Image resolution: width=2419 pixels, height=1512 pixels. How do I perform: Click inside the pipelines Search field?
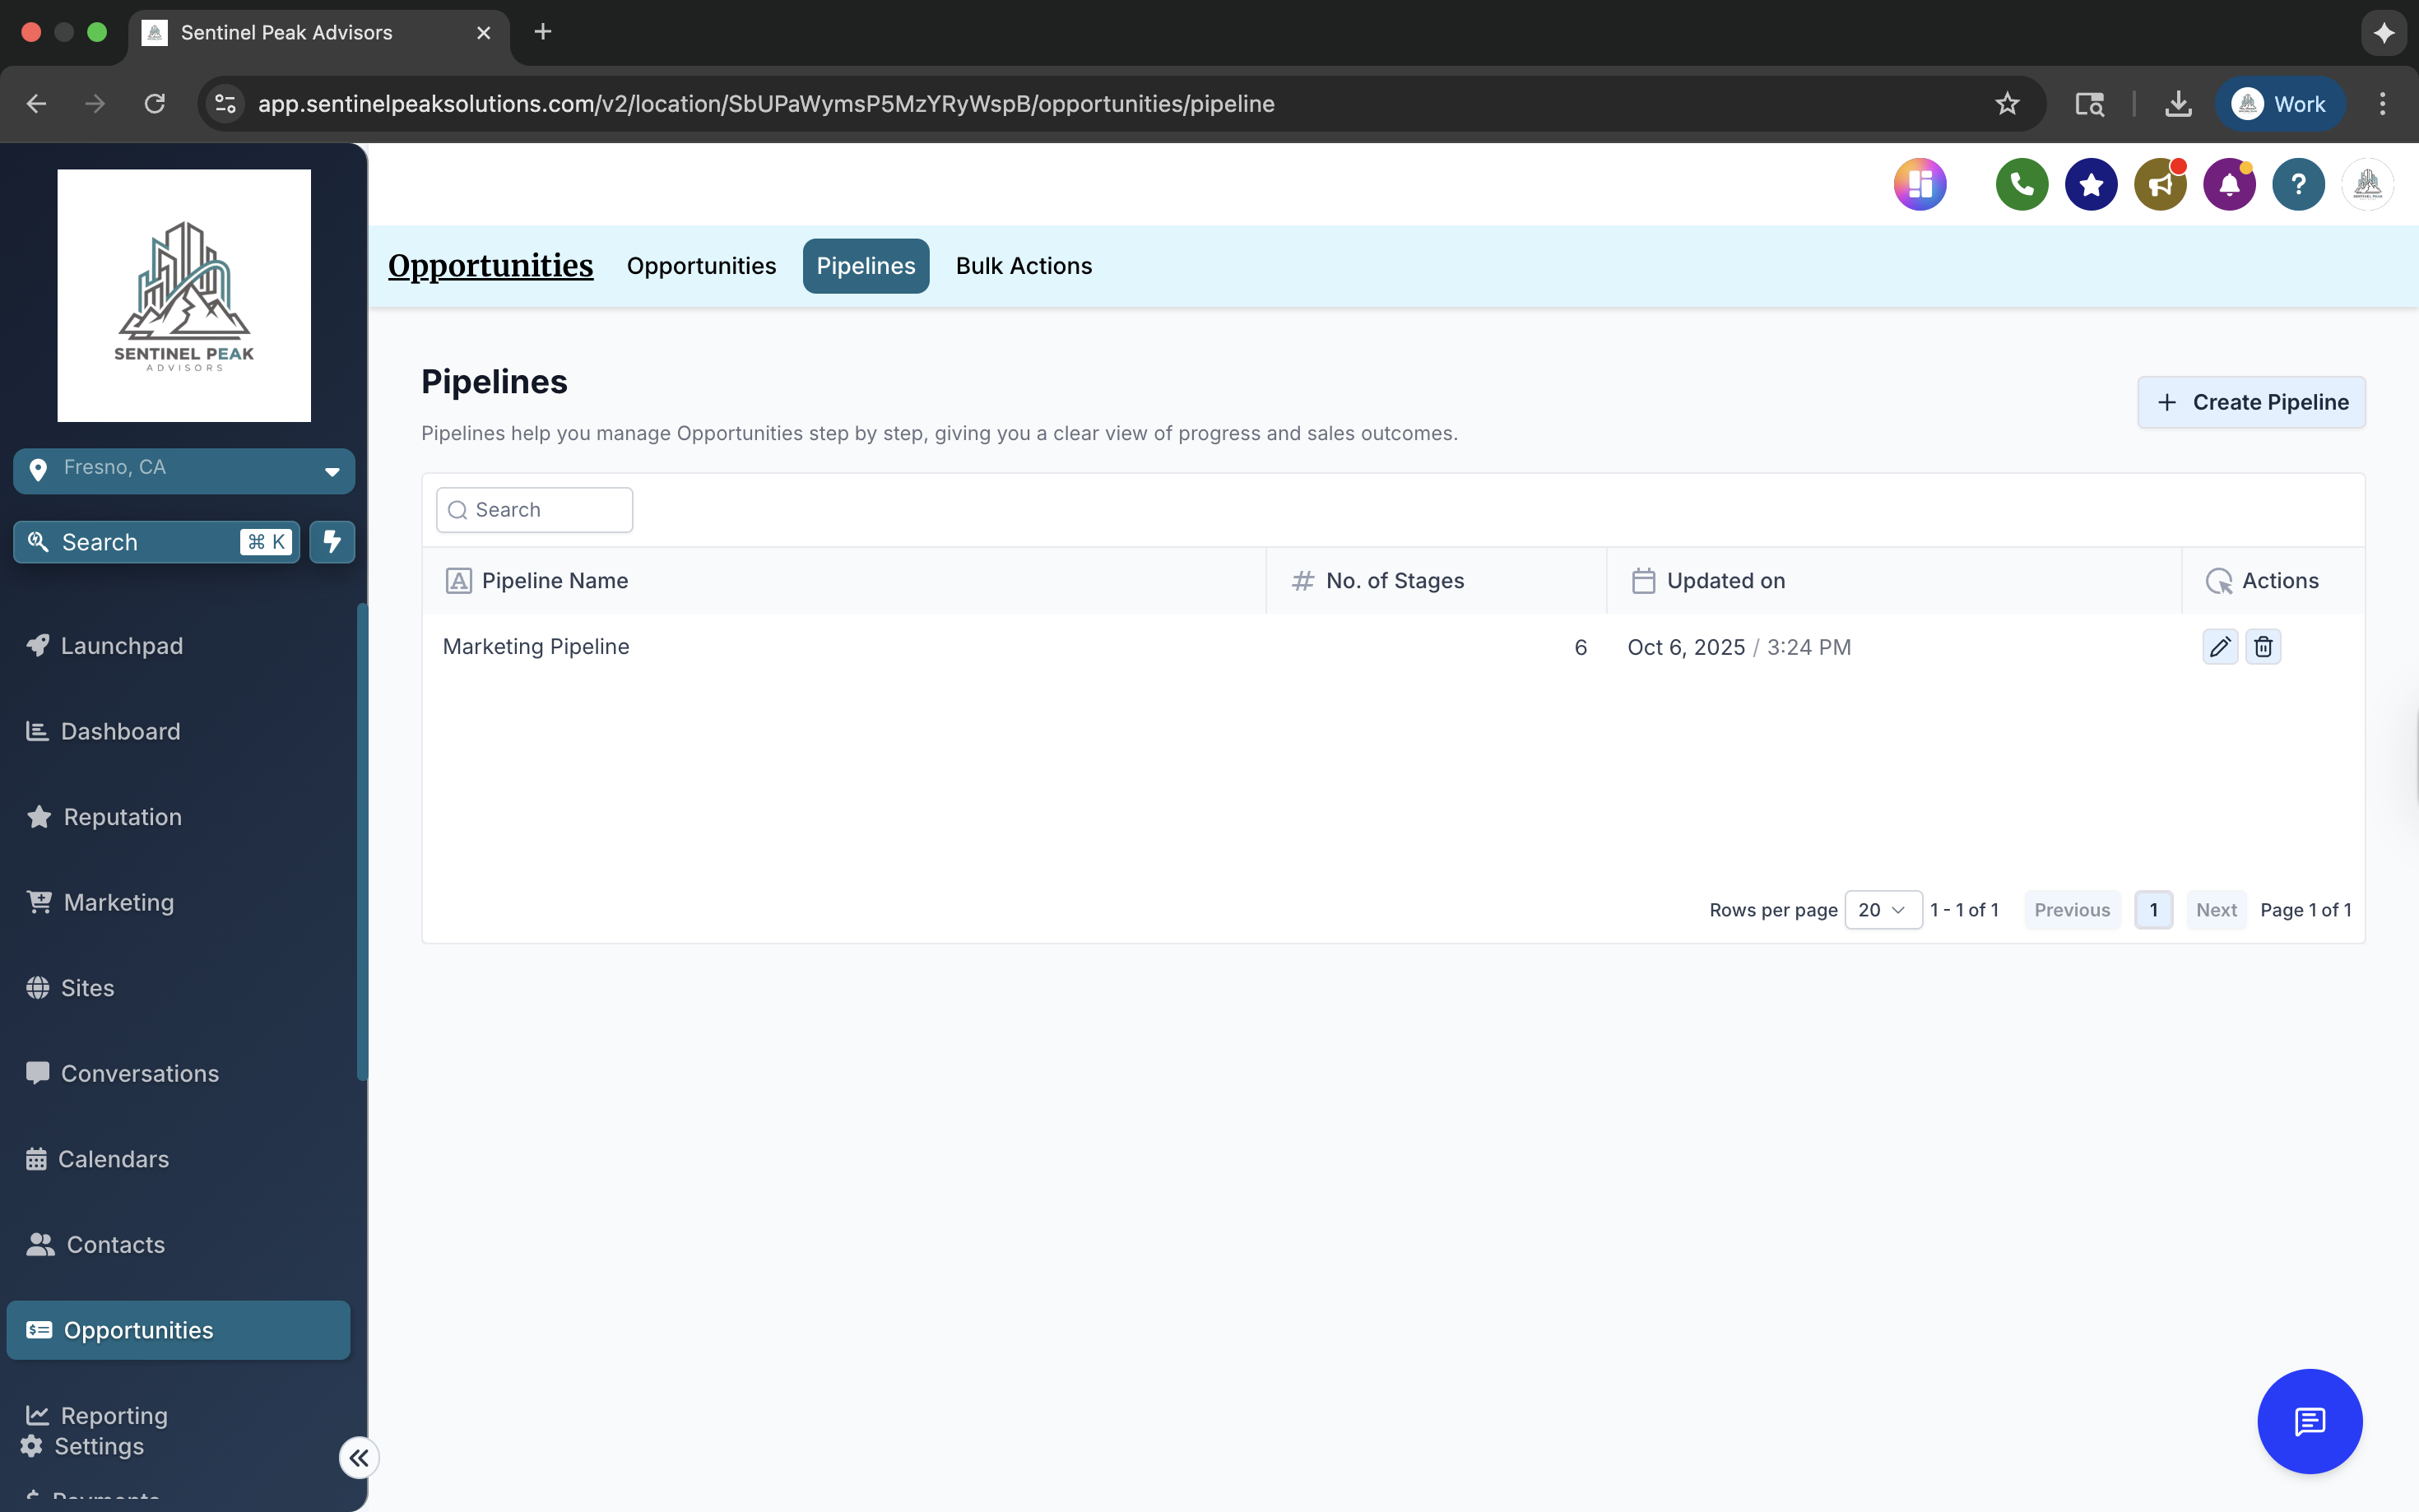[534, 509]
